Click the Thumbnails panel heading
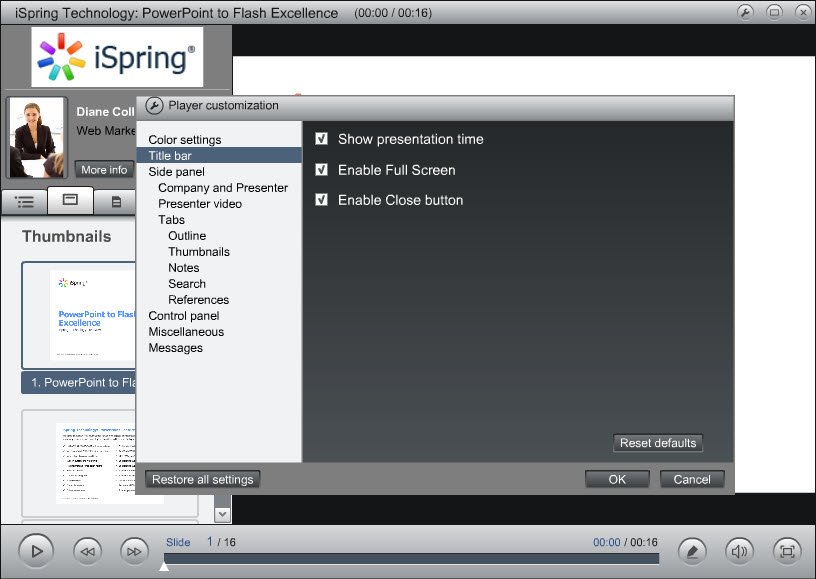 click(x=67, y=236)
